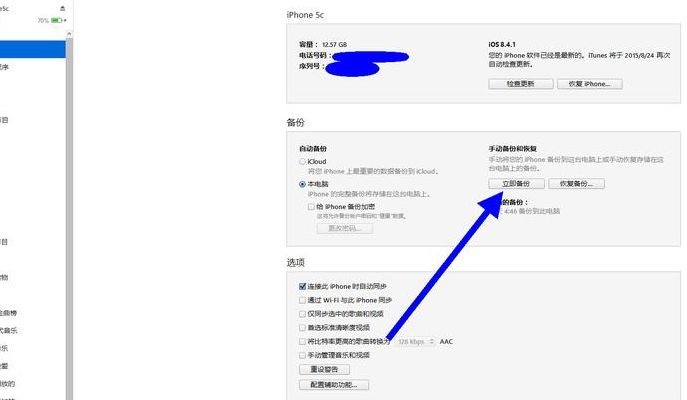Check 将比特率更高的歌曲转换为 option

coord(302,341)
